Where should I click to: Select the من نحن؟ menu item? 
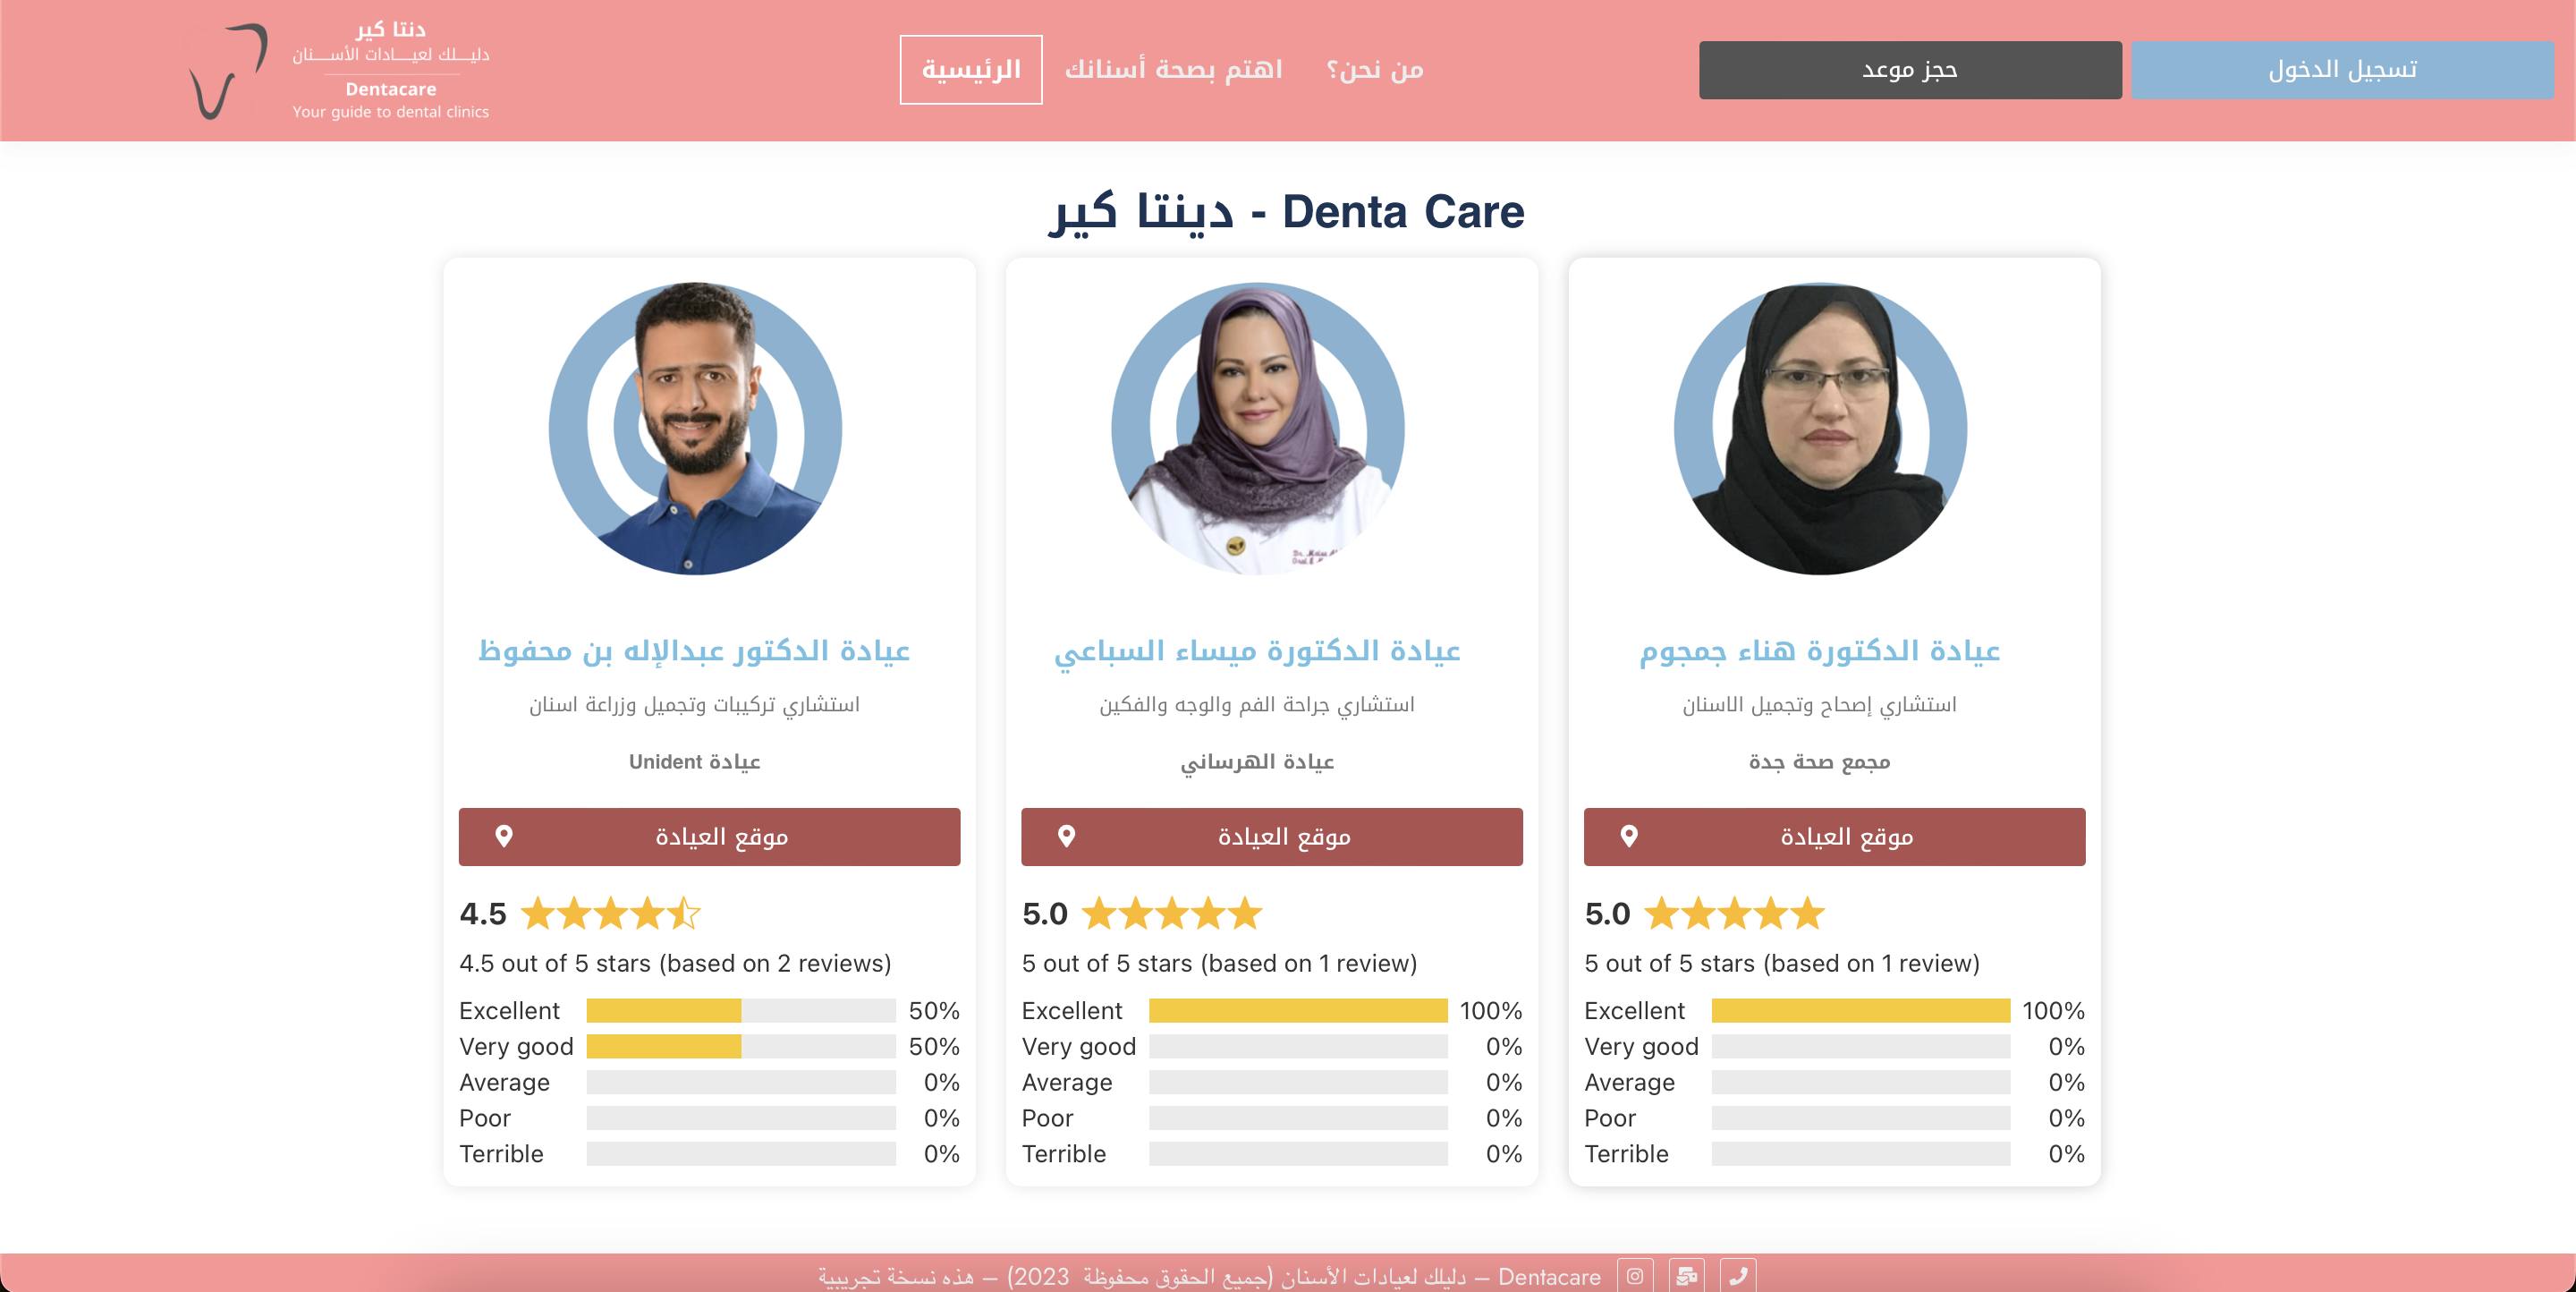tap(1374, 70)
